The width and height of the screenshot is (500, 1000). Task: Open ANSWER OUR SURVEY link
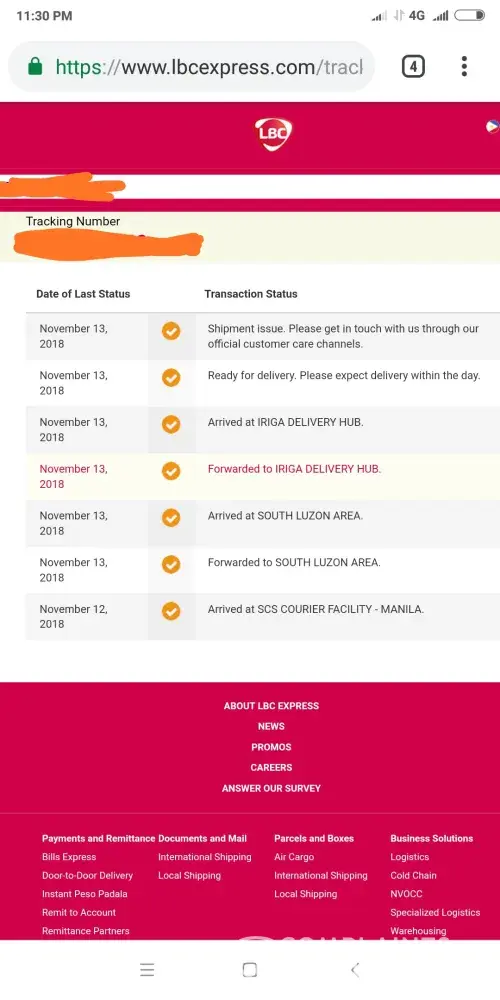click(271, 788)
